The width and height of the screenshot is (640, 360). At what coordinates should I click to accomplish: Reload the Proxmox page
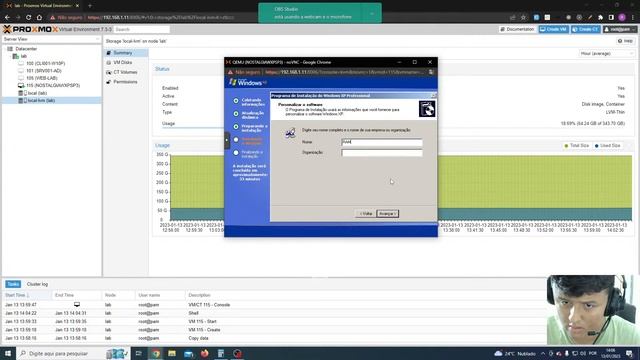pyautogui.click(x=28, y=18)
